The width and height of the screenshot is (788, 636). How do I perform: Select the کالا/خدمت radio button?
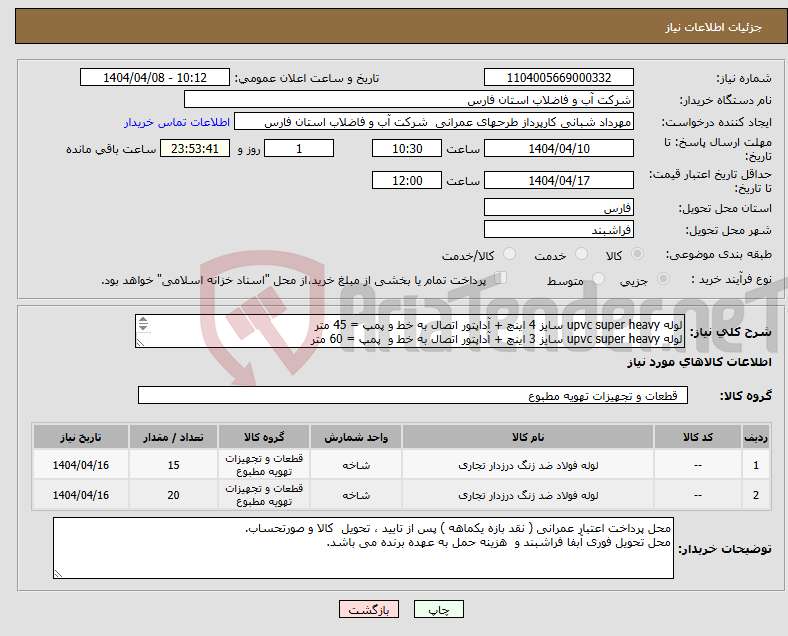click(510, 254)
